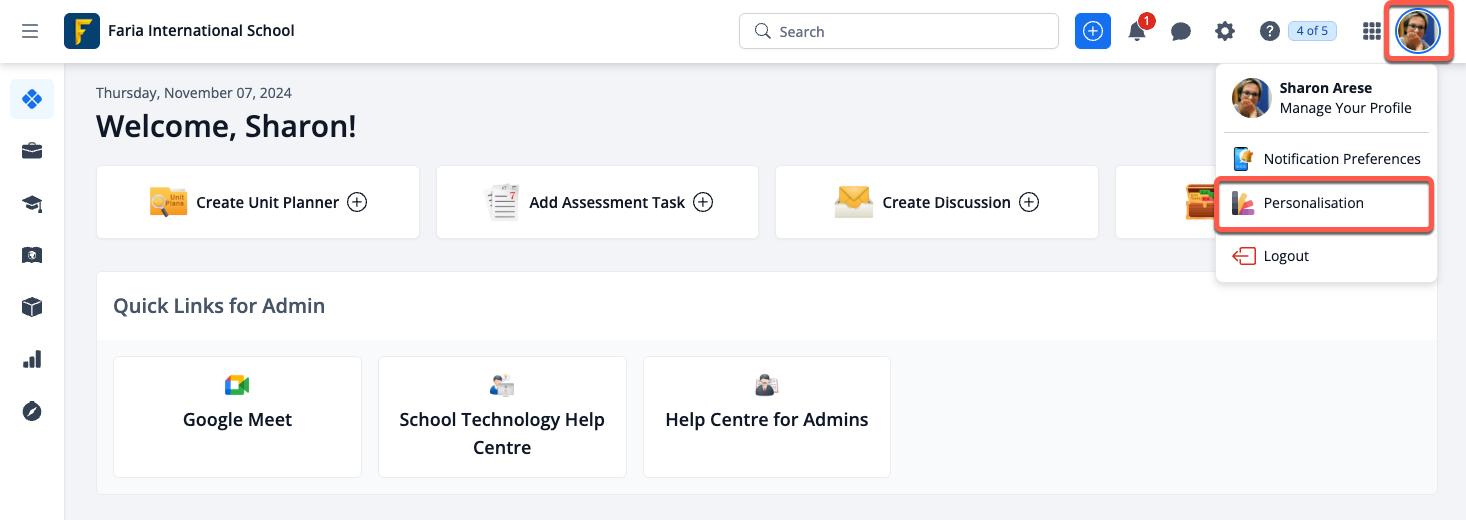This screenshot has width=1466, height=520.
Task: Open the apps grid launcher
Action: point(1372,31)
